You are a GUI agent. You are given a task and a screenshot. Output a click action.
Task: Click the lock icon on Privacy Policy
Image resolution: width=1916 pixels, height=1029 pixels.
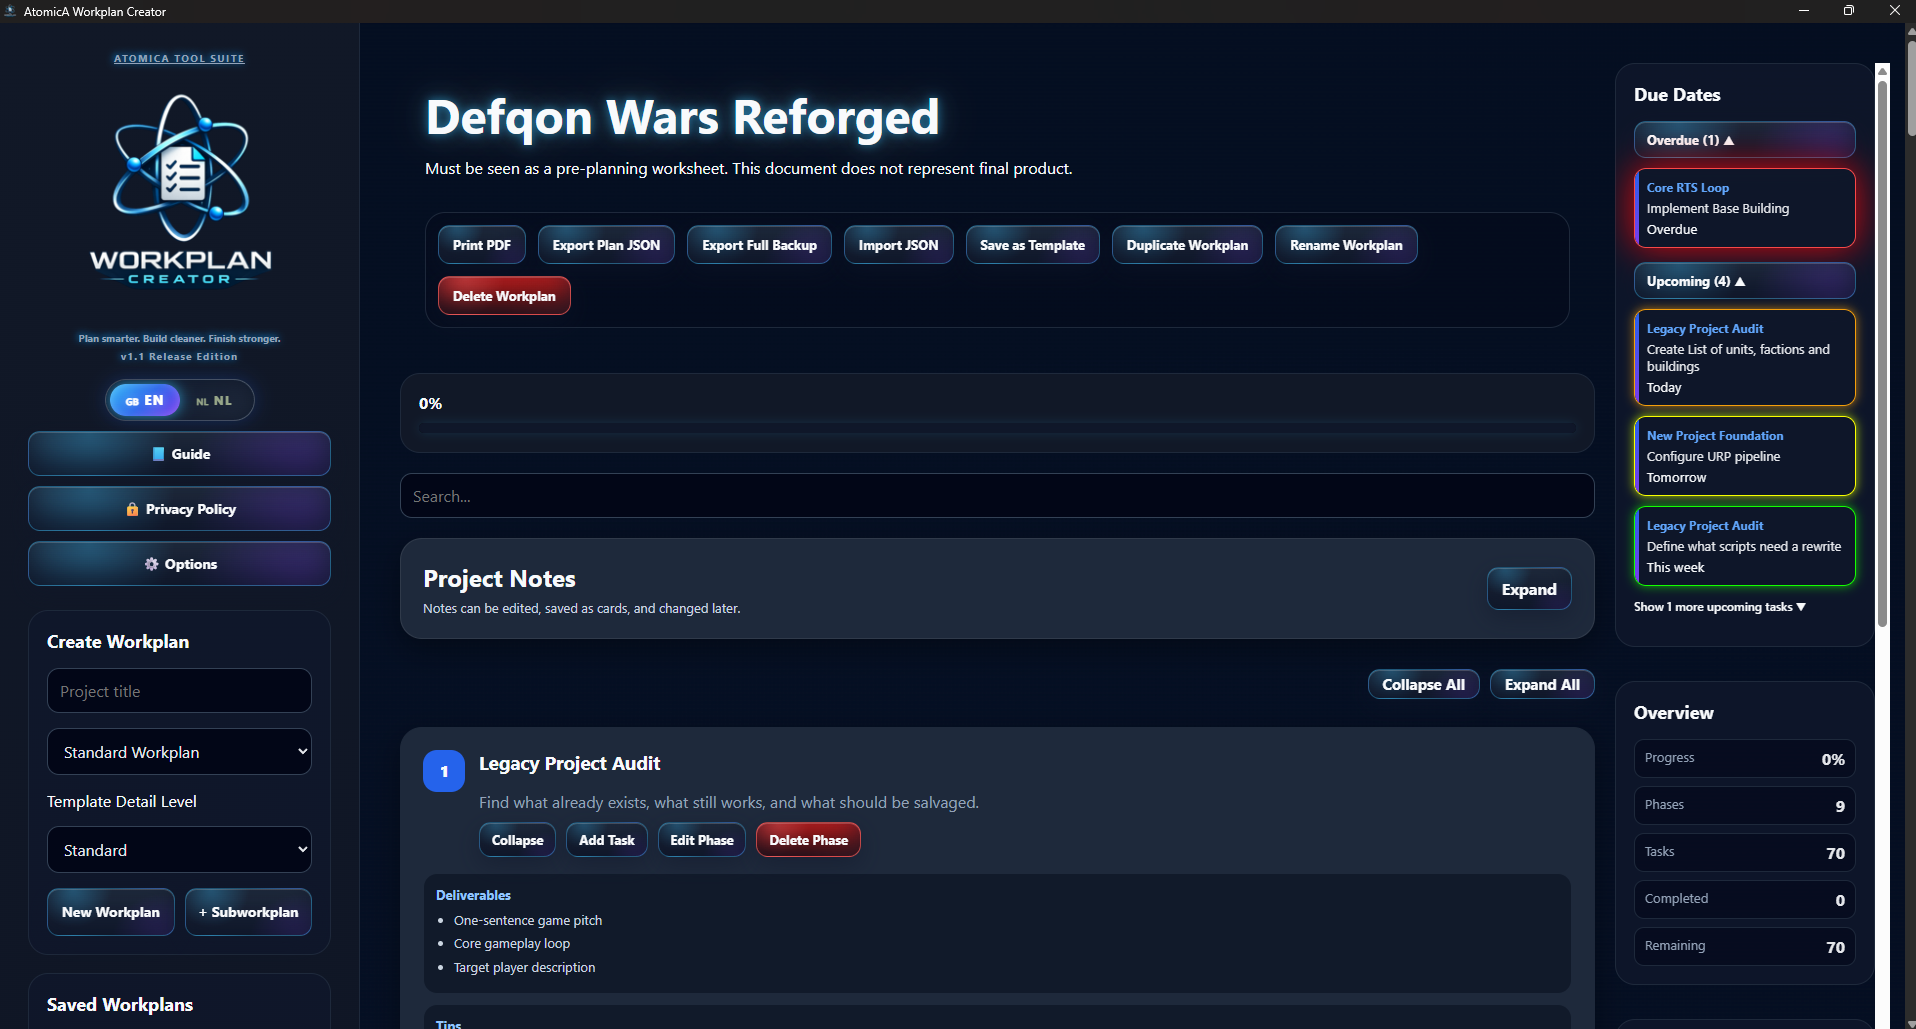click(x=132, y=509)
